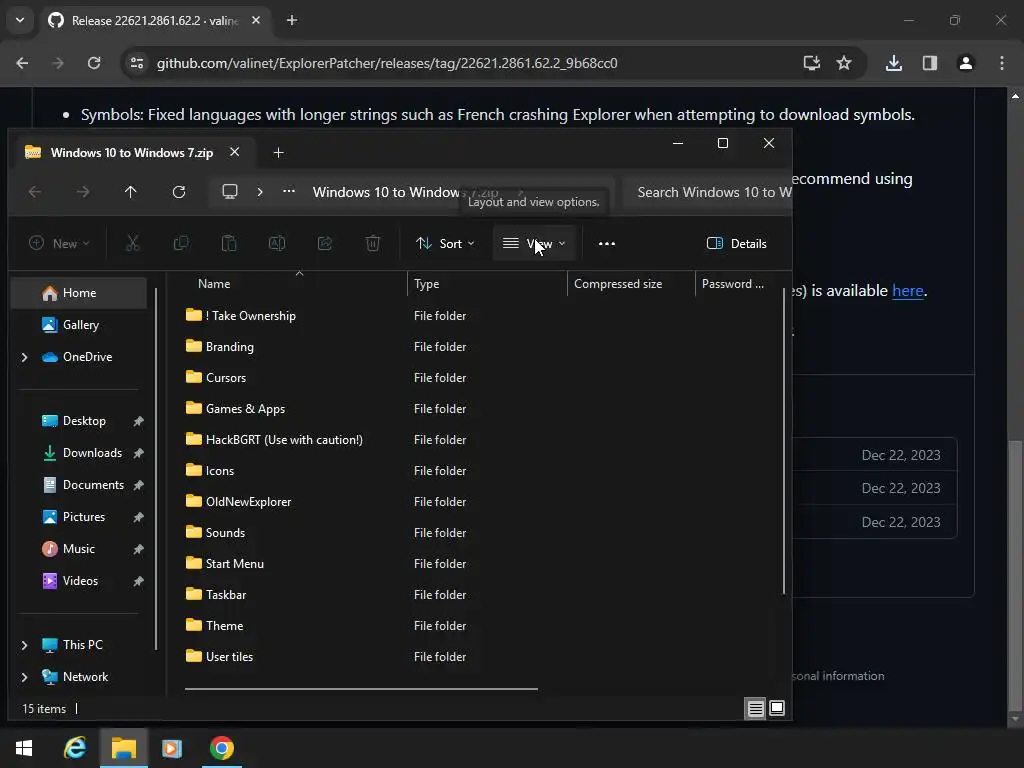
Task: Open Windows Start button
Action: click(x=24, y=748)
